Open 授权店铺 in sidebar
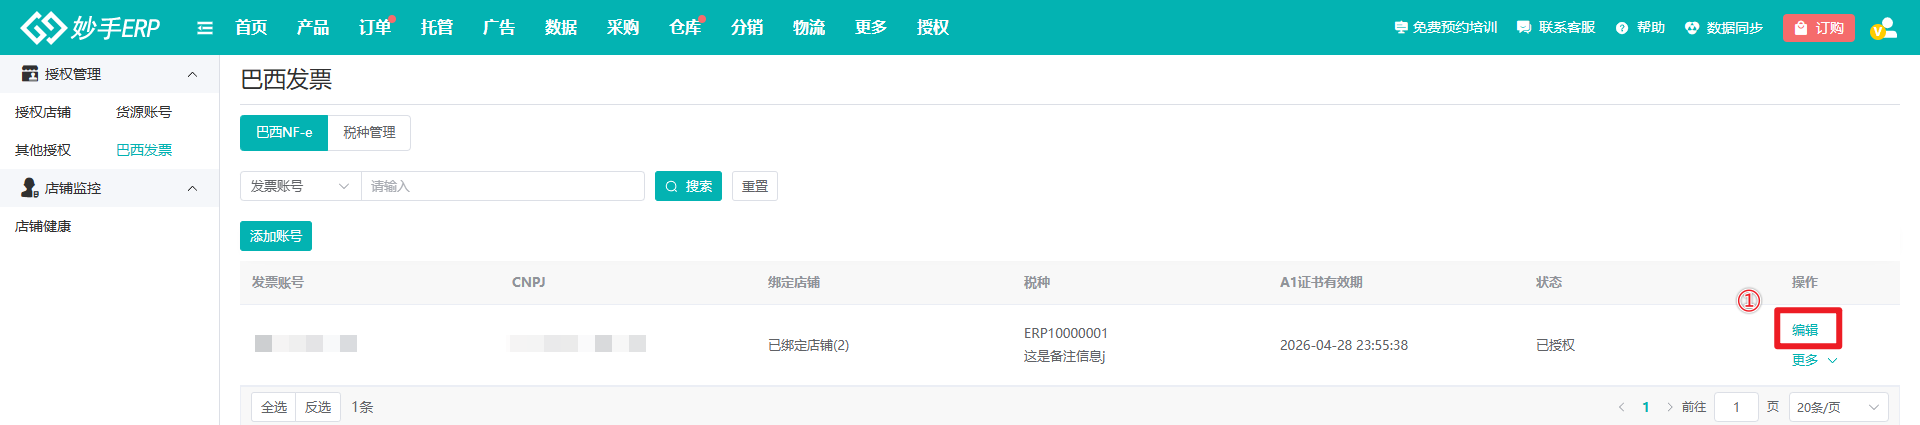1920x425 pixels. click(43, 112)
